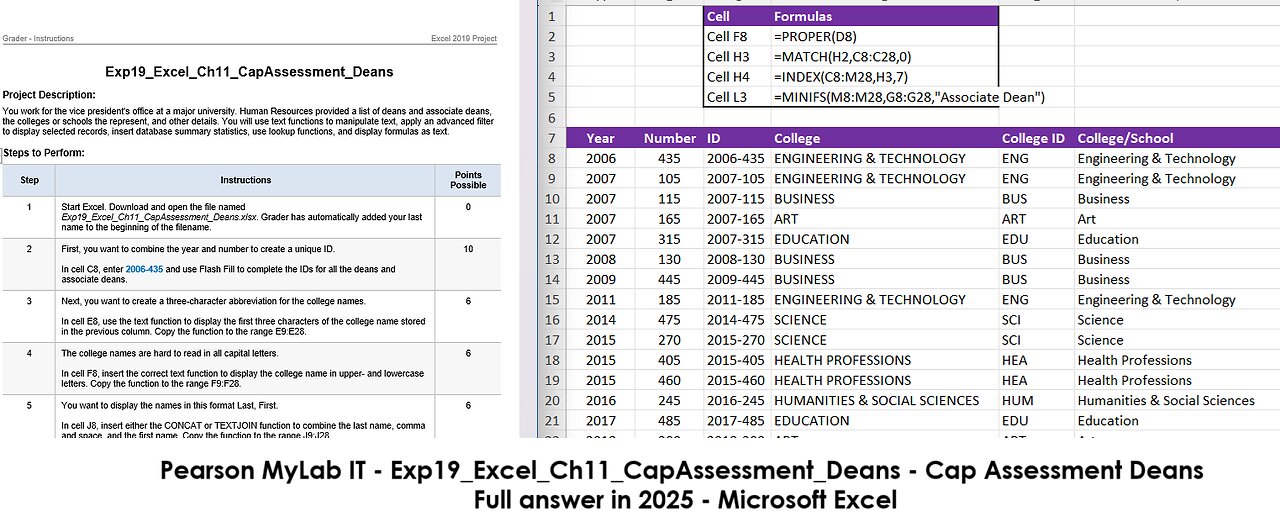Select the Number cell containing 435
Viewport: 1280px width, 522px height.
[x=669, y=158]
